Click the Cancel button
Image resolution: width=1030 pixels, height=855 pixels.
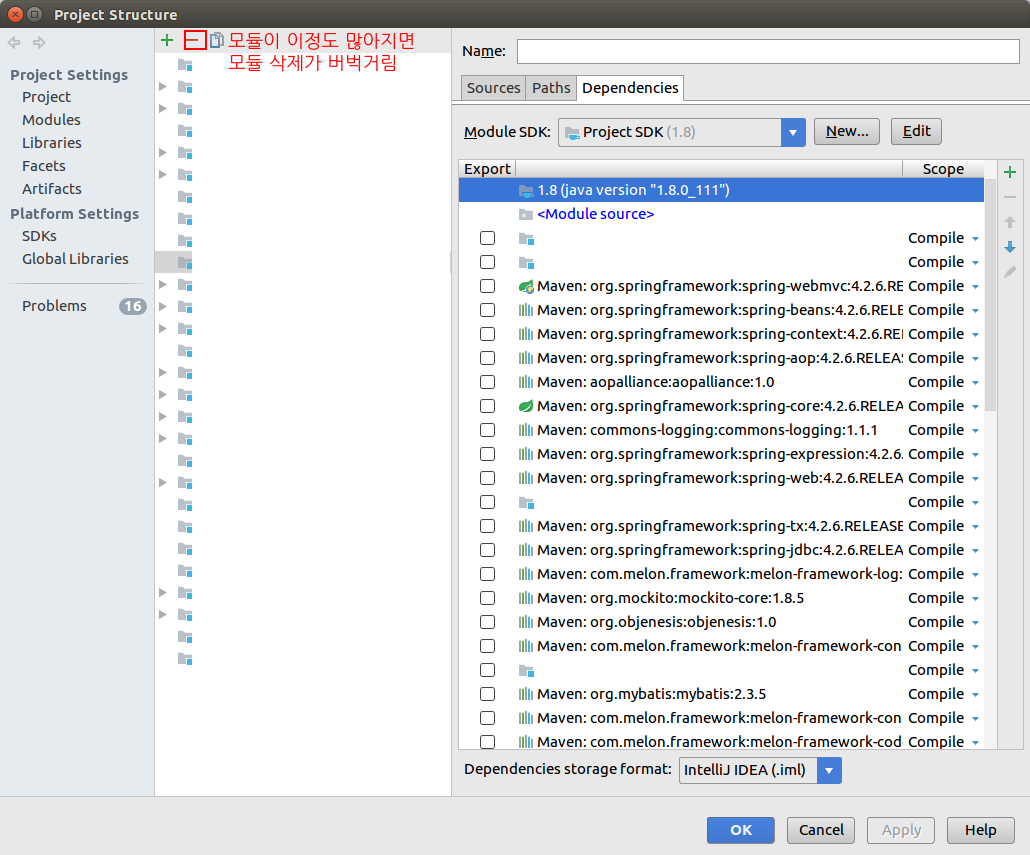tap(821, 830)
